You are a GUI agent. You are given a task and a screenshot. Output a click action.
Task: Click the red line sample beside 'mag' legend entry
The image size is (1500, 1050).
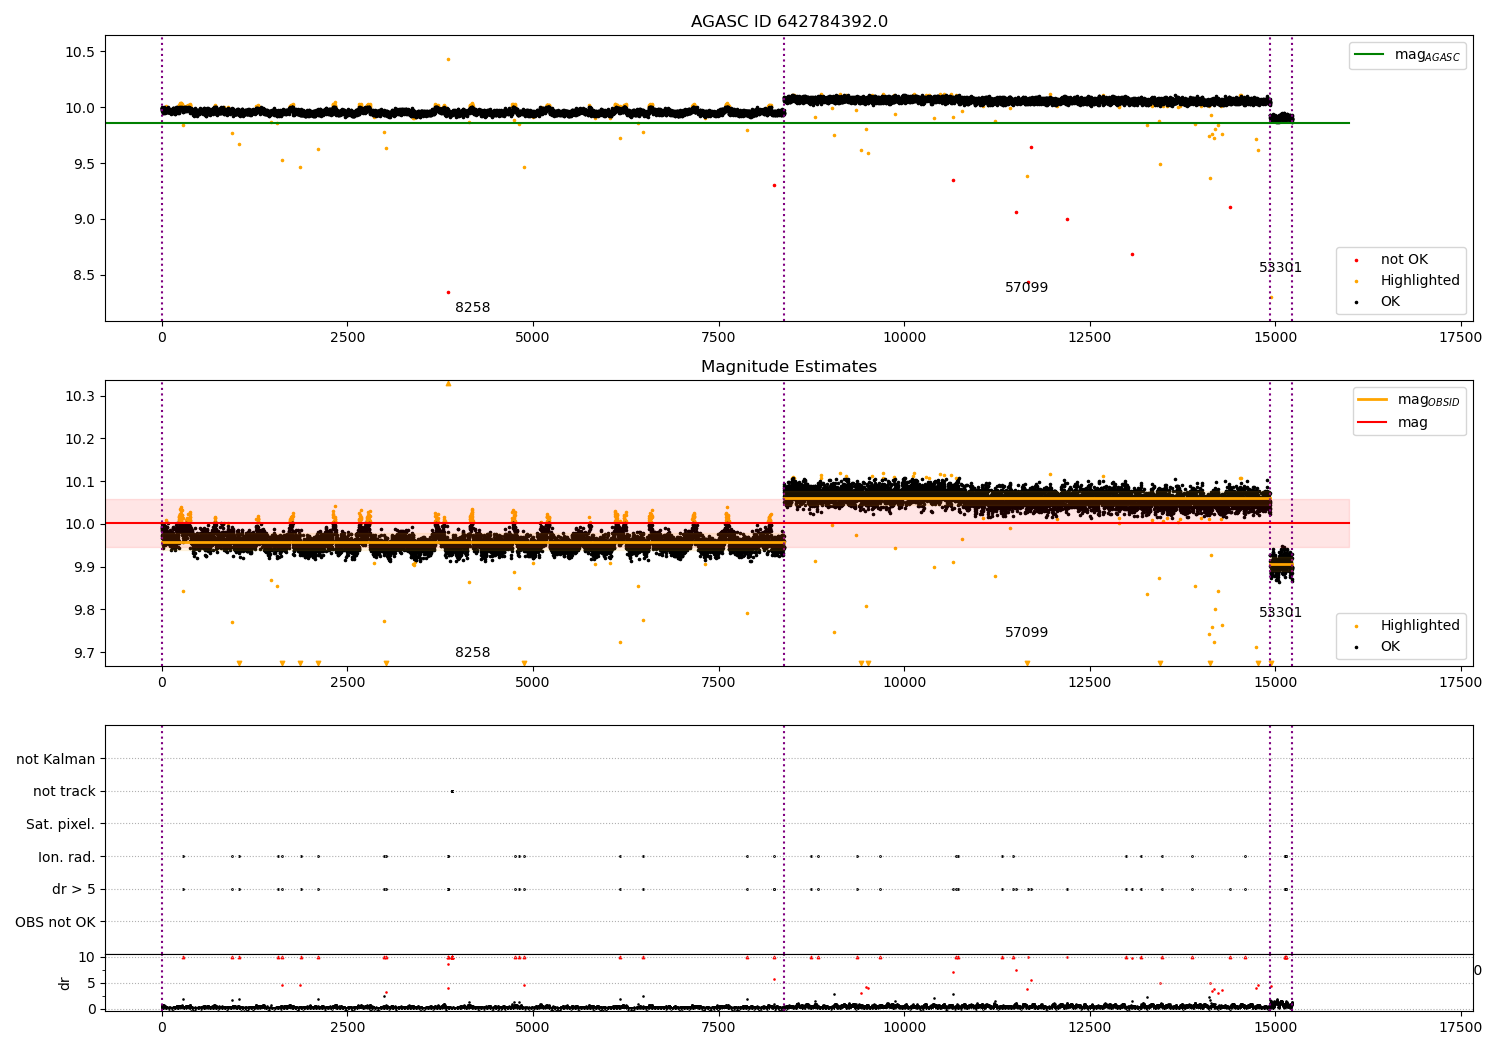point(1373,423)
